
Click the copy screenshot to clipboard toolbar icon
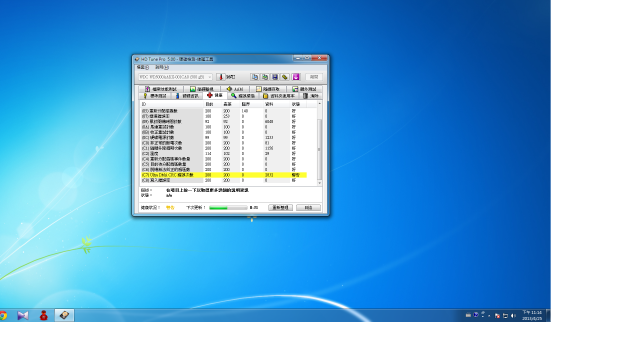[265, 77]
